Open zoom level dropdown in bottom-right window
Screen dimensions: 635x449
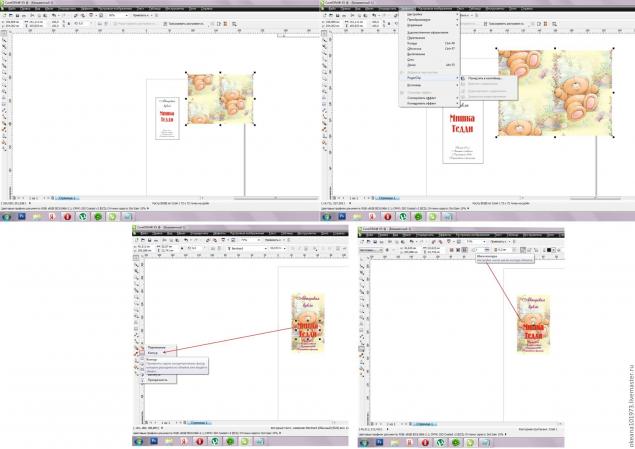[484, 241]
